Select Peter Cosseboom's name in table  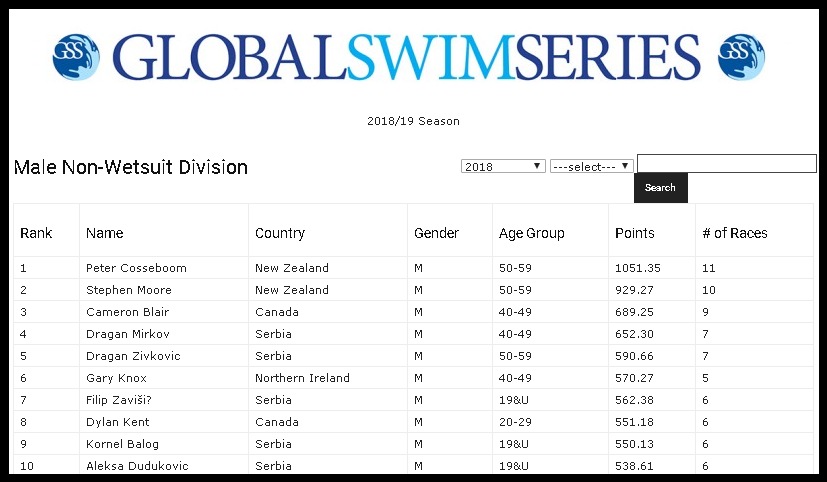click(136, 268)
